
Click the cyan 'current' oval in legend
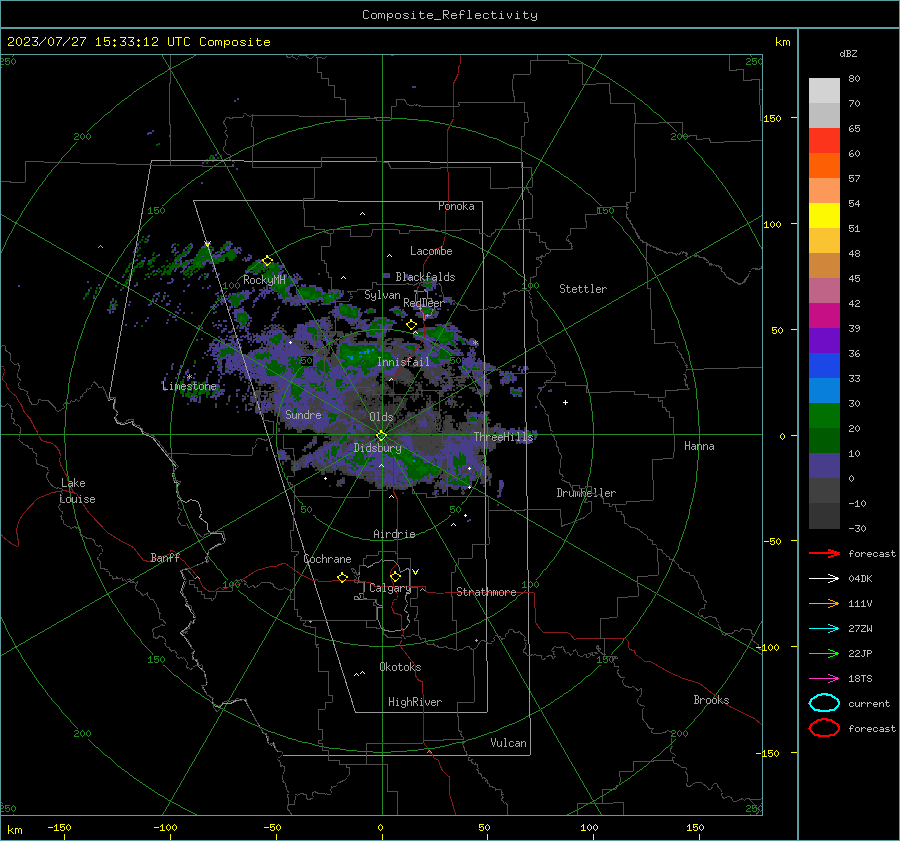(x=824, y=703)
